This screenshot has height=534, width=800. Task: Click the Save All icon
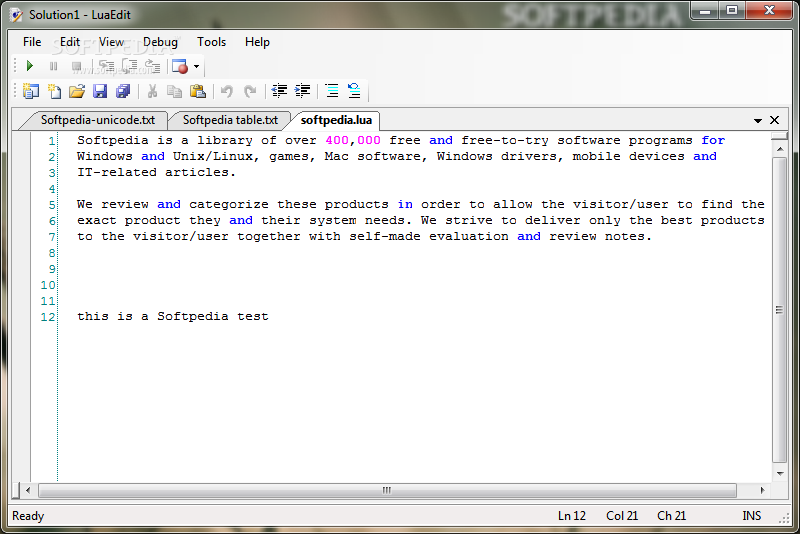point(123,91)
